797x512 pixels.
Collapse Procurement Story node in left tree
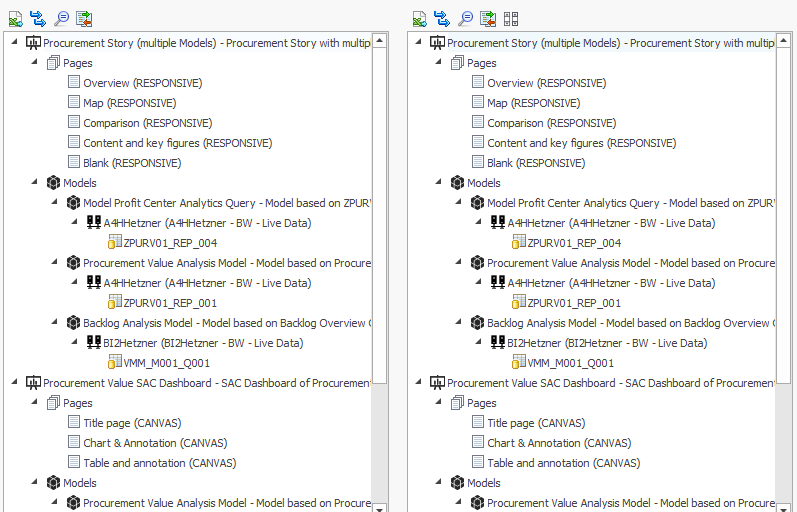(x=13, y=43)
